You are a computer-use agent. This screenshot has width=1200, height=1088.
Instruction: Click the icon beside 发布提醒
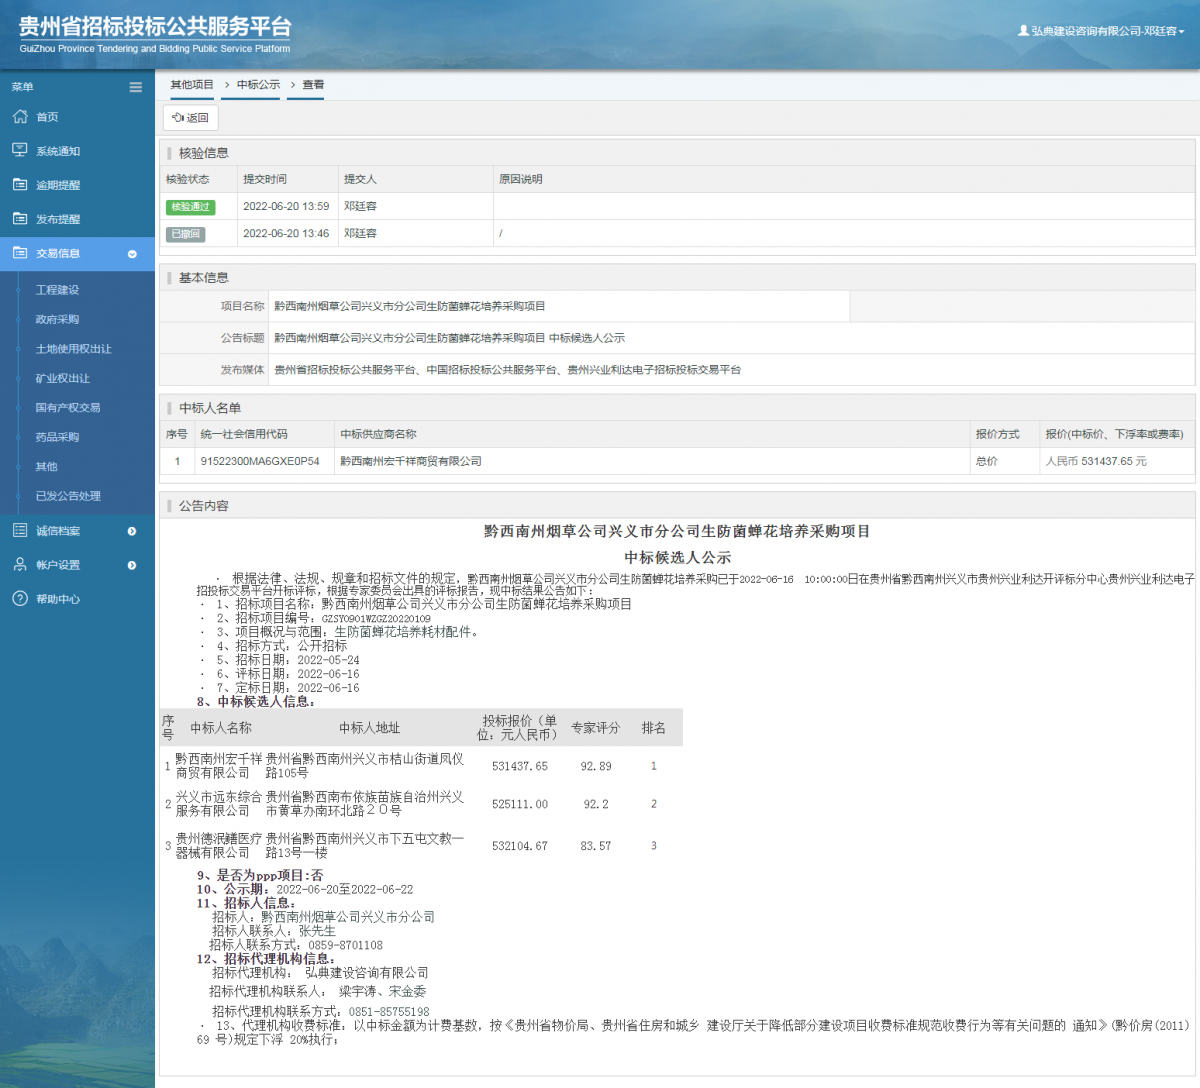(20, 219)
